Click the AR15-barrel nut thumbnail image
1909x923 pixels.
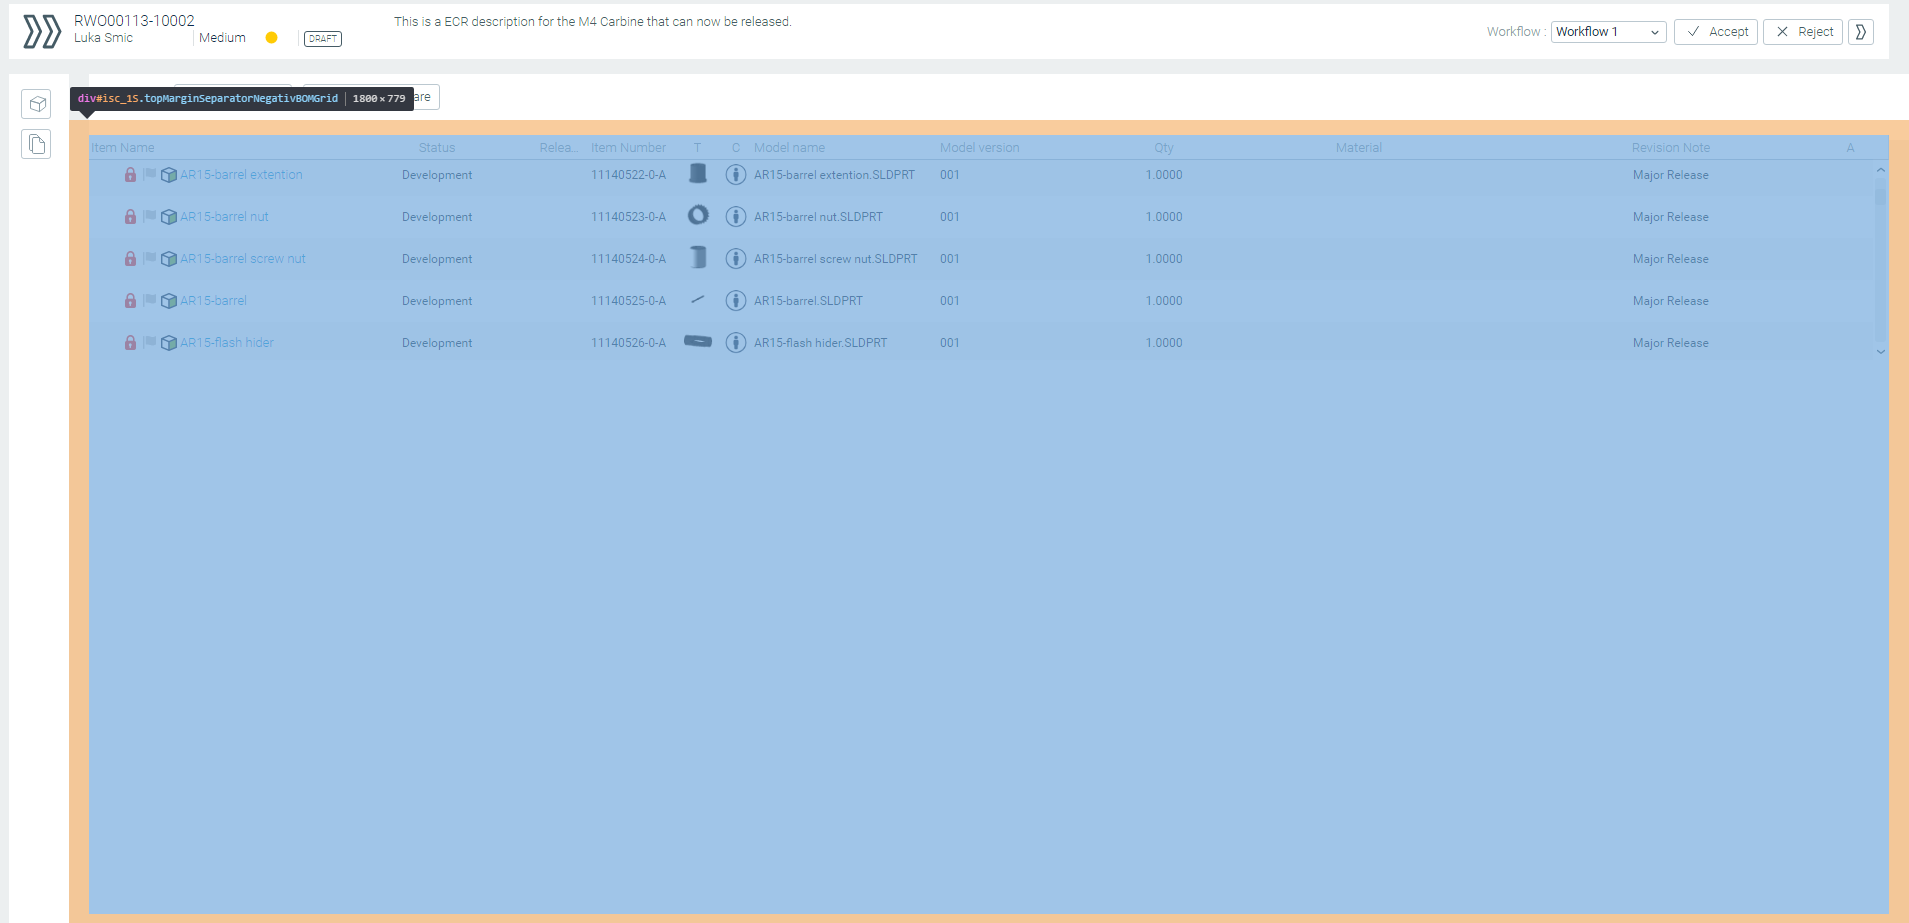click(x=698, y=215)
